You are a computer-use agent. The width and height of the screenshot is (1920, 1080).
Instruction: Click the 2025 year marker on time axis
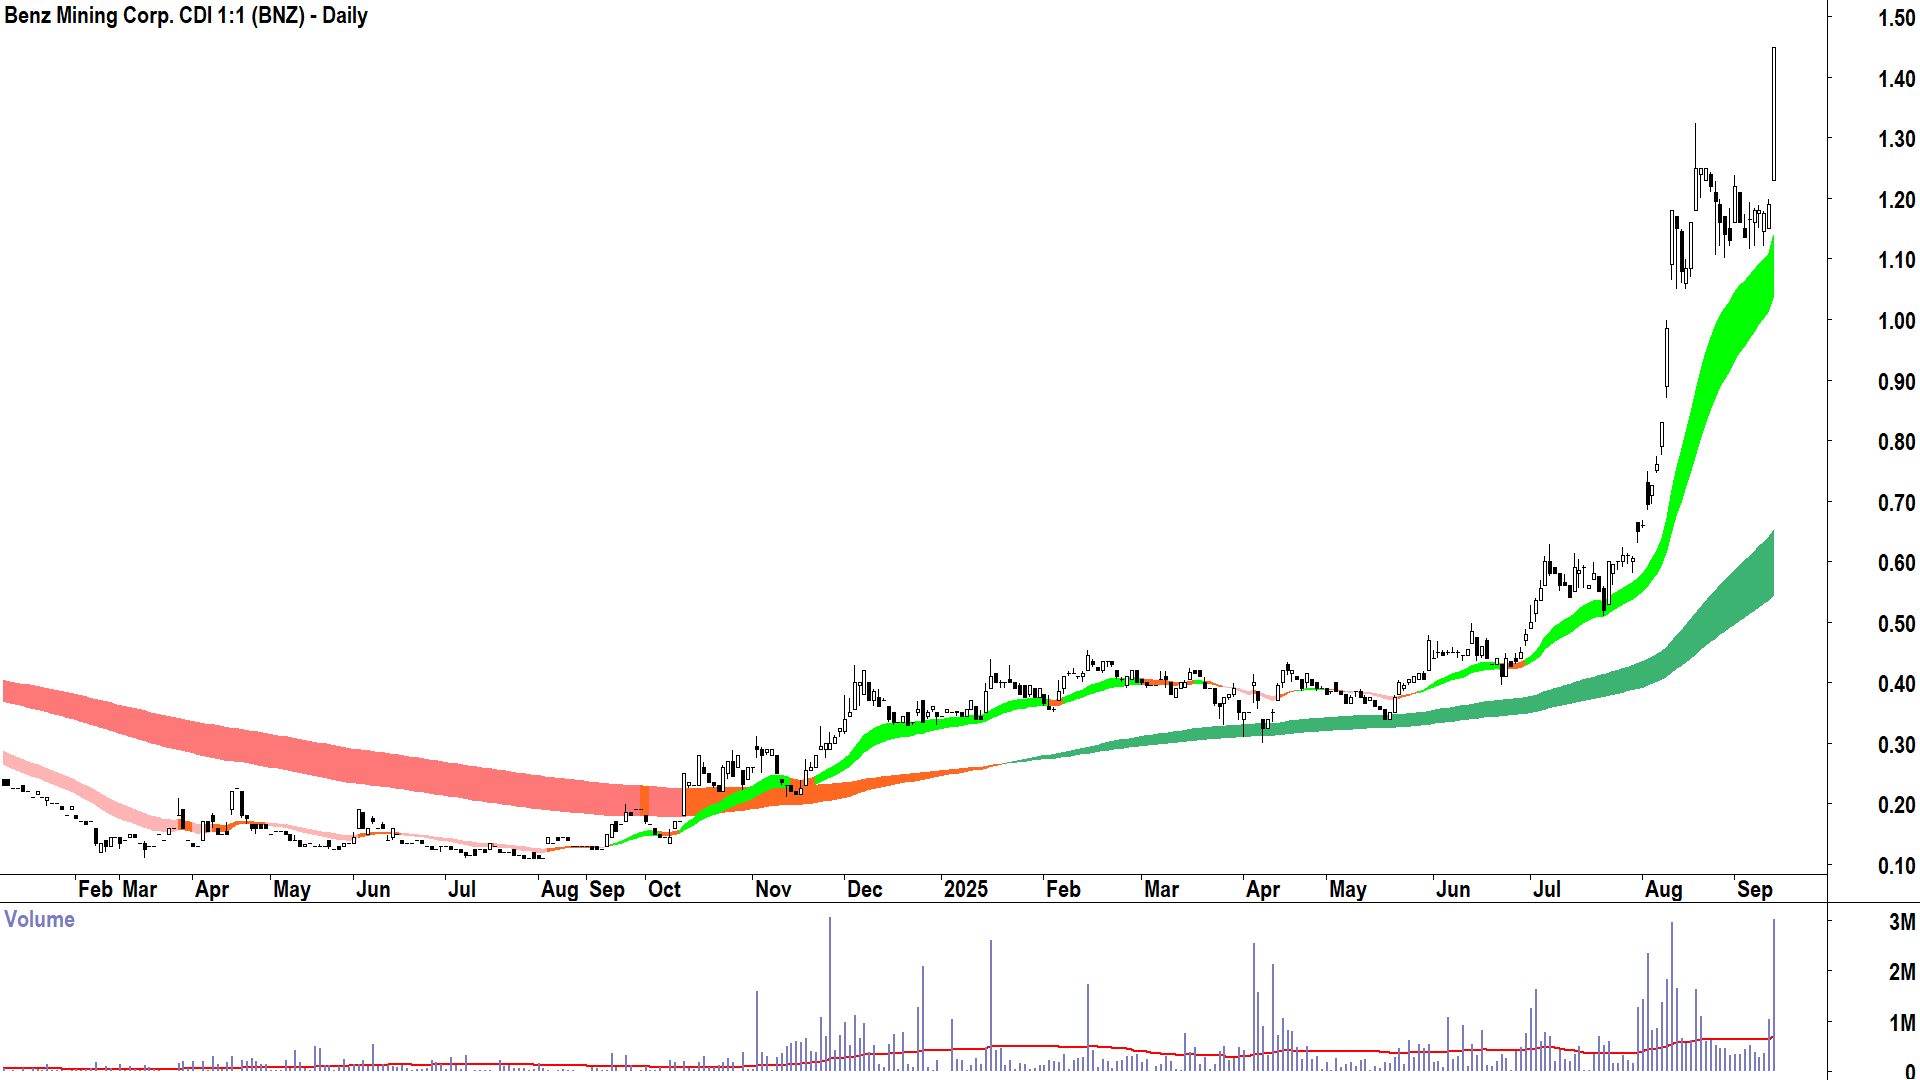point(965,889)
